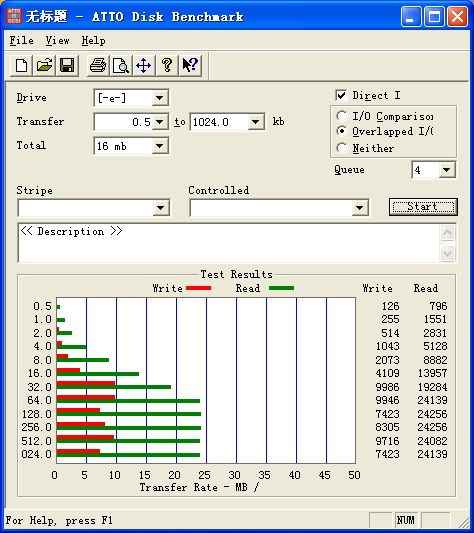
Task: Click the New document toolbar icon
Action: point(21,65)
